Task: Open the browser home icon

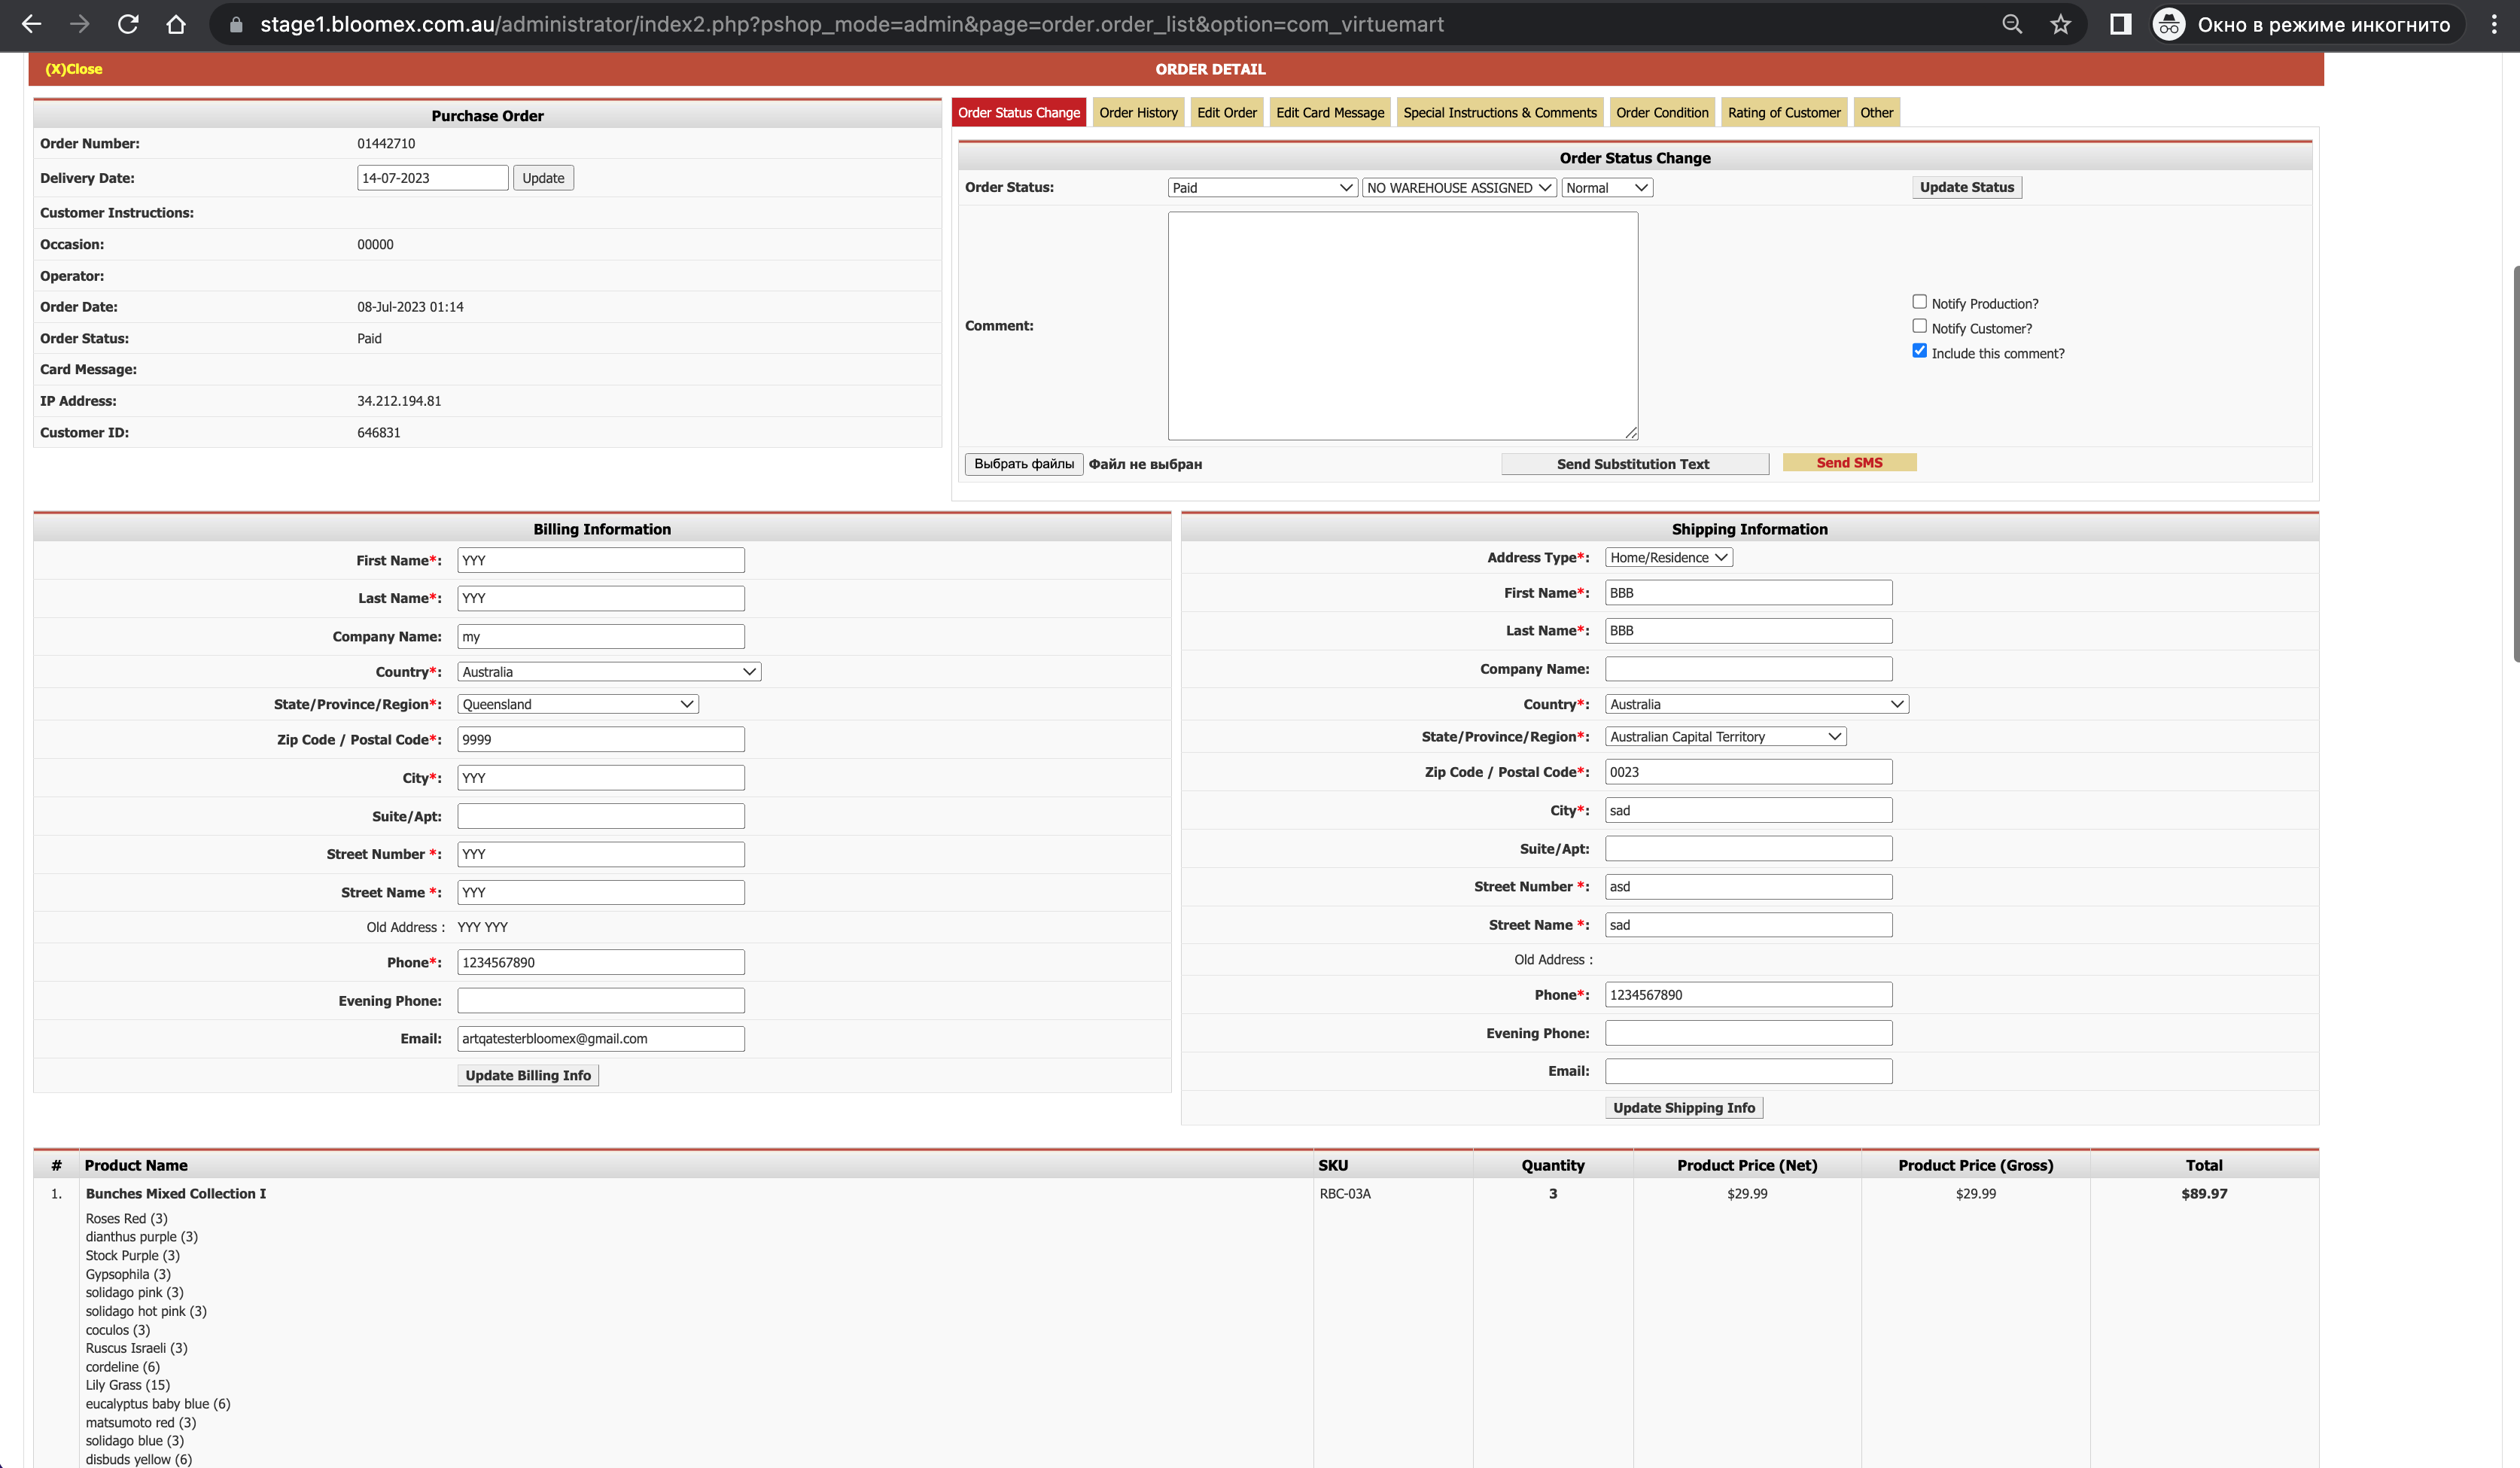Action: [x=176, y=24]
